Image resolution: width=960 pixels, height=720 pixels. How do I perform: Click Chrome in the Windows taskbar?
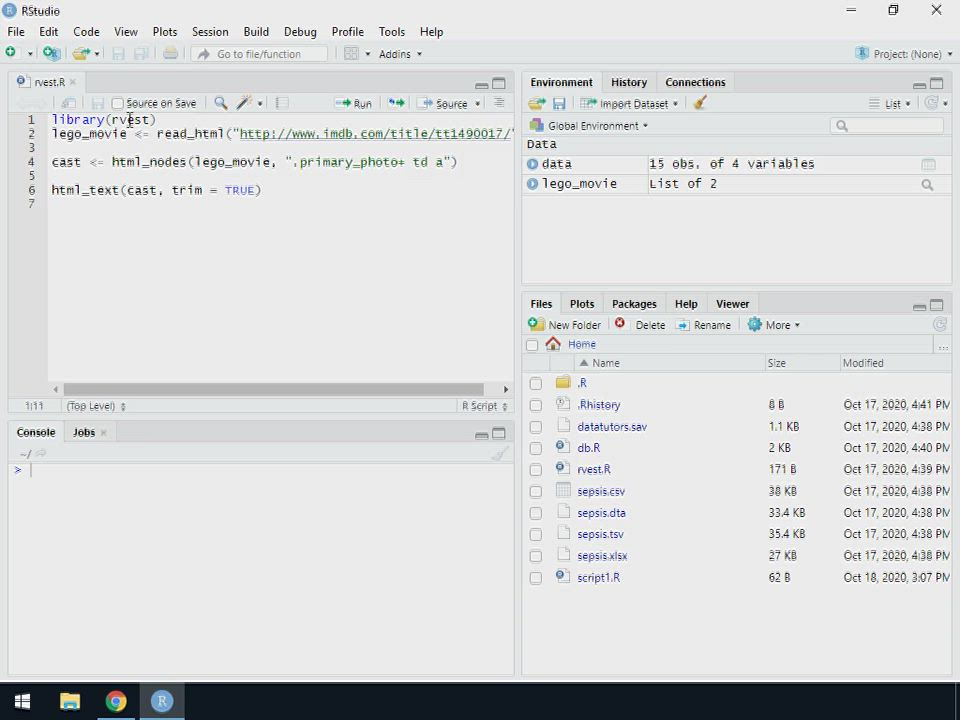116,701
